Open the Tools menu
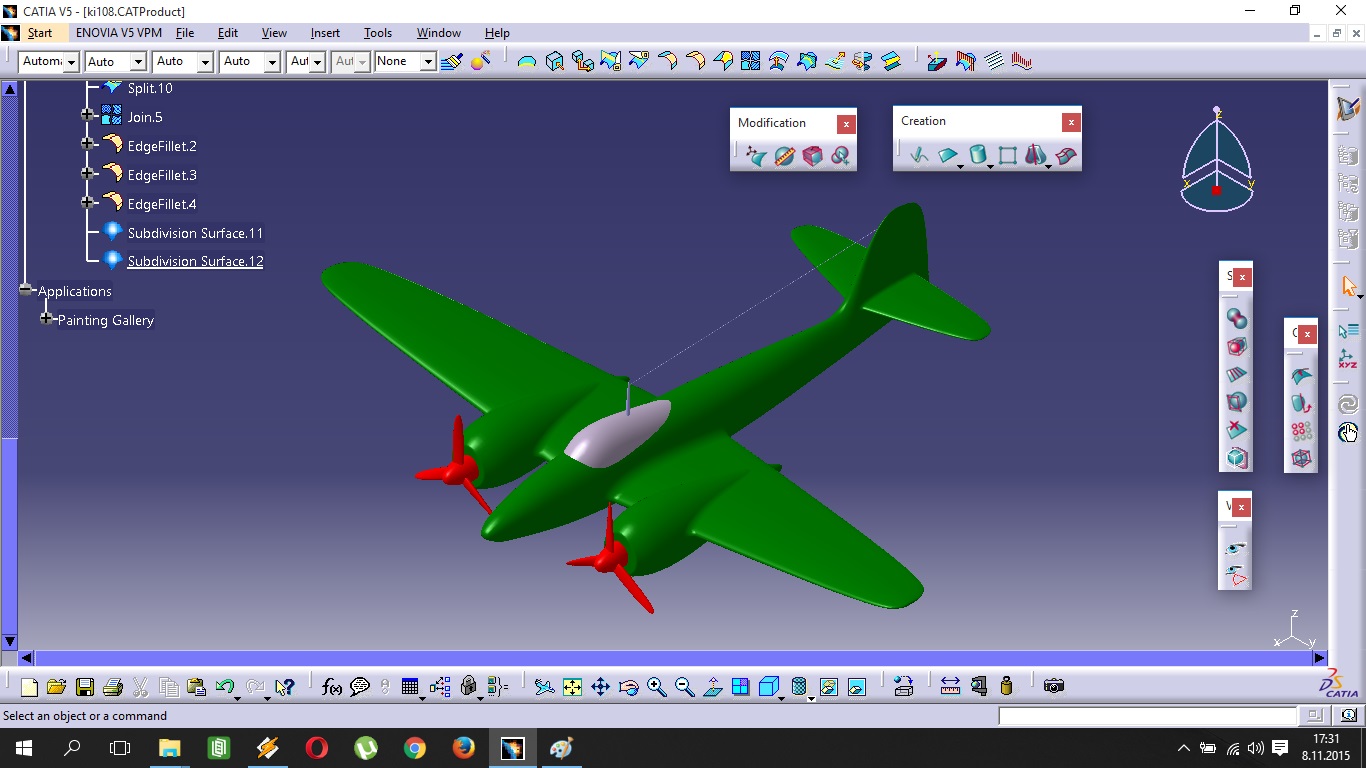This screenshot has height=768, width=1366. click(x=378, y=33)
